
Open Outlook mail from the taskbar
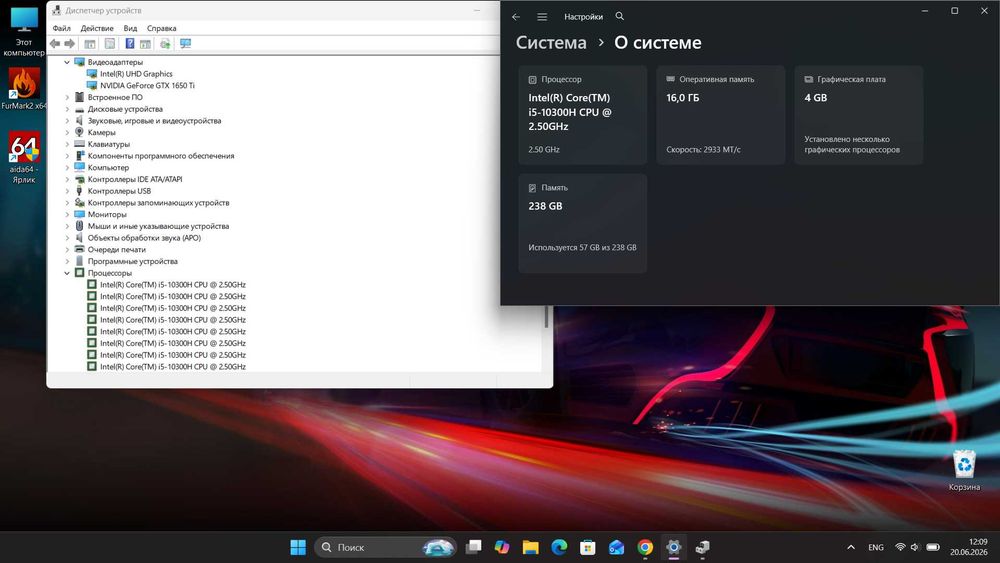click(x=617, y=547)
